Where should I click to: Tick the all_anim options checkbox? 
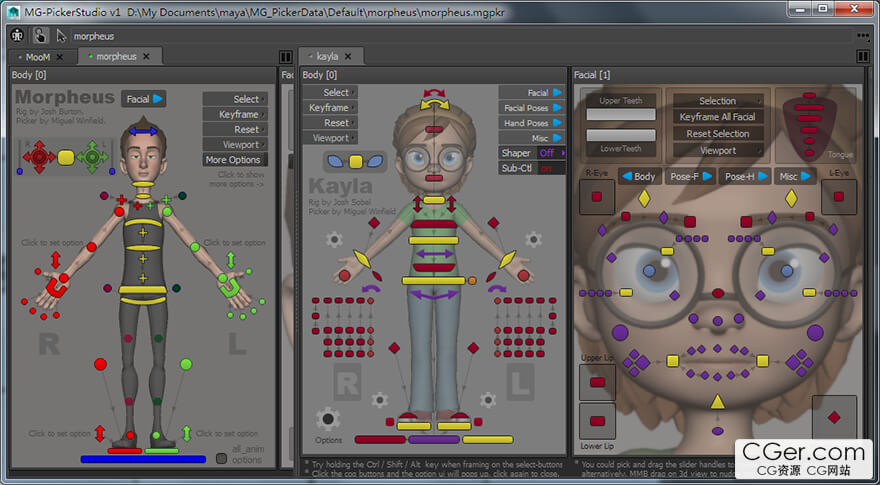(222, 459)
